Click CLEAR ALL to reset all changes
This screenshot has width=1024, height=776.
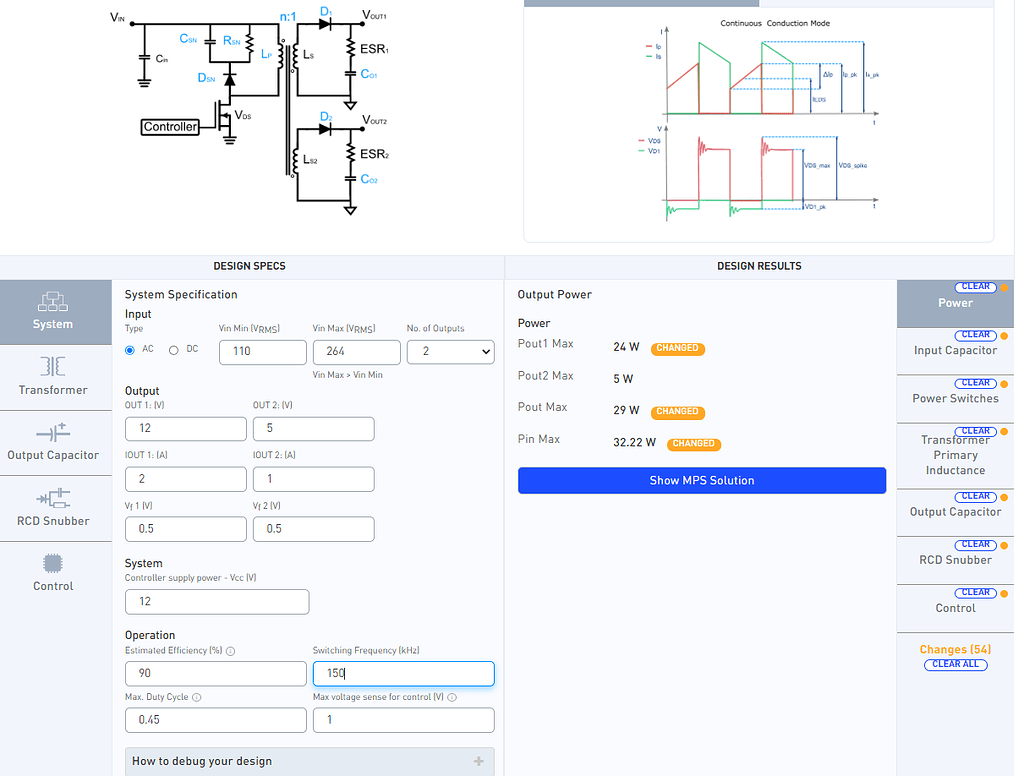click(955, 664)
